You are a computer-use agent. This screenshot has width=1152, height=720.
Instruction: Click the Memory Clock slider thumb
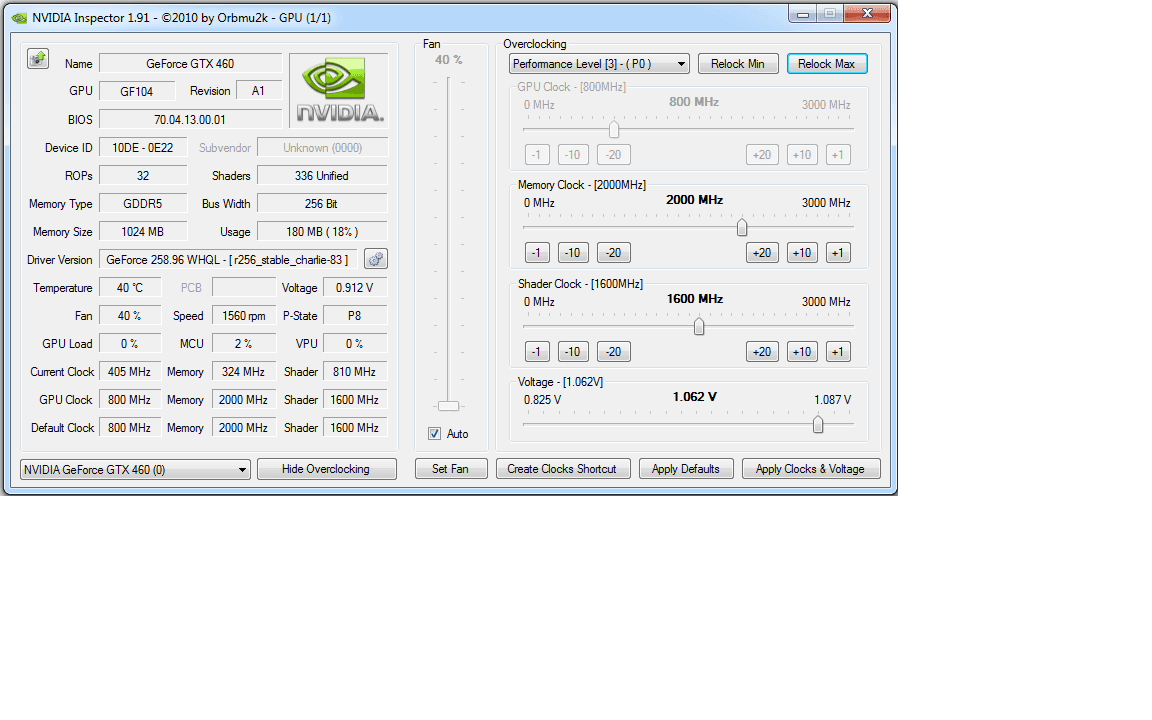point(742,228)
